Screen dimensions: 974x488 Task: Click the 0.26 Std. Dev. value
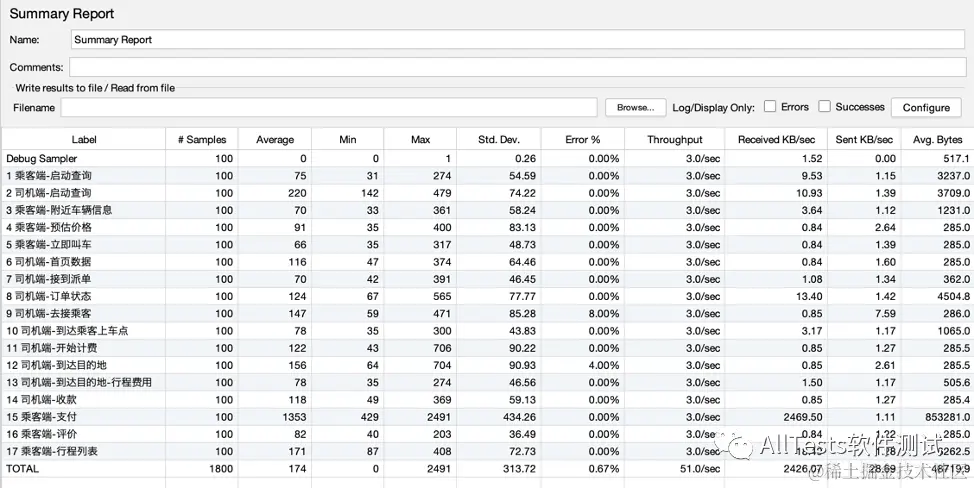[x=525, y=159]
